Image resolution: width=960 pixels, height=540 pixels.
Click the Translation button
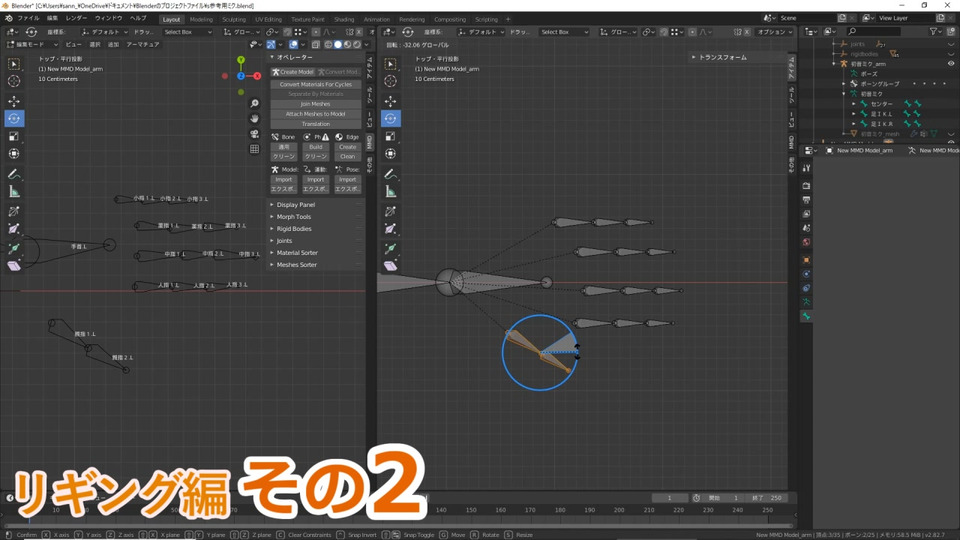click(x=315, y=124)
